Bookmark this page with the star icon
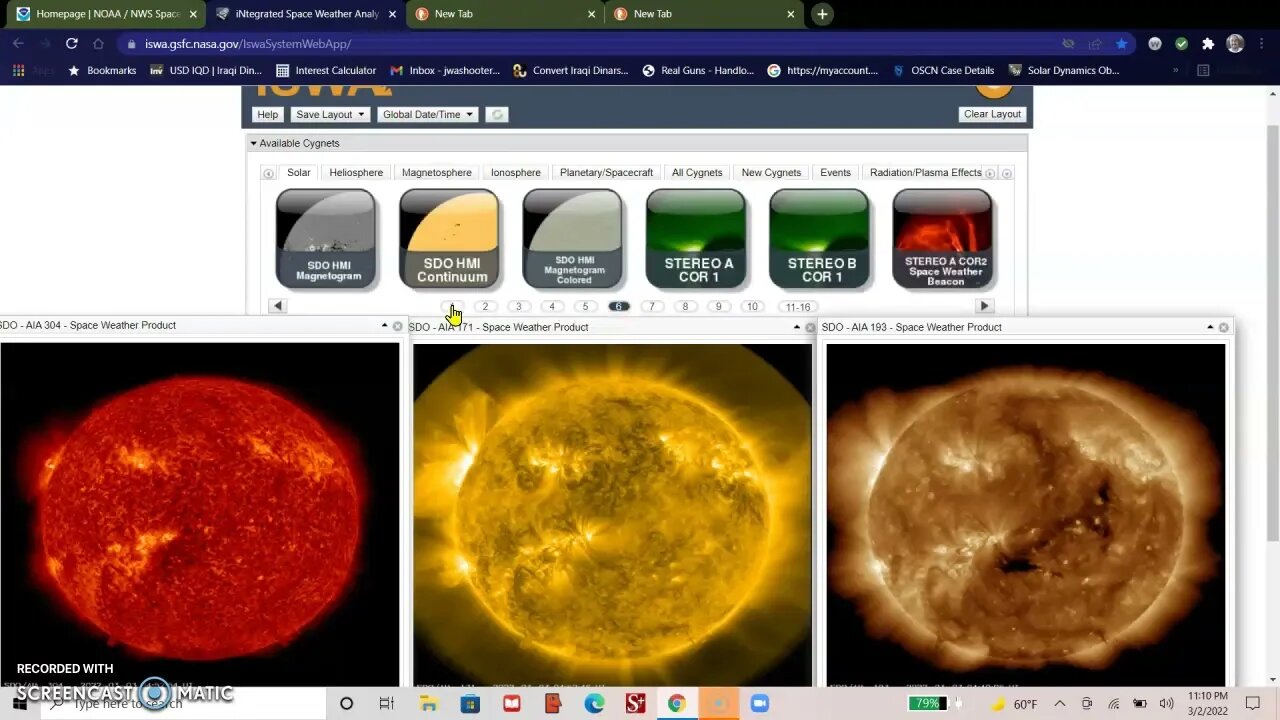The height and width of the screenshot is (720, 1280). [x=1122, y=44]
